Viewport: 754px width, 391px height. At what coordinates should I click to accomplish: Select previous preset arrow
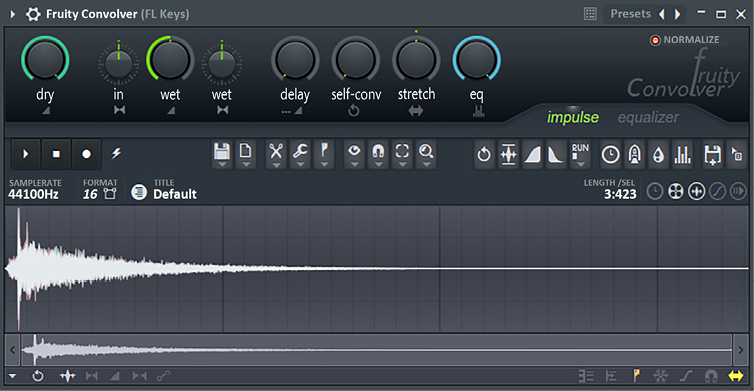(x=662, y=14)
